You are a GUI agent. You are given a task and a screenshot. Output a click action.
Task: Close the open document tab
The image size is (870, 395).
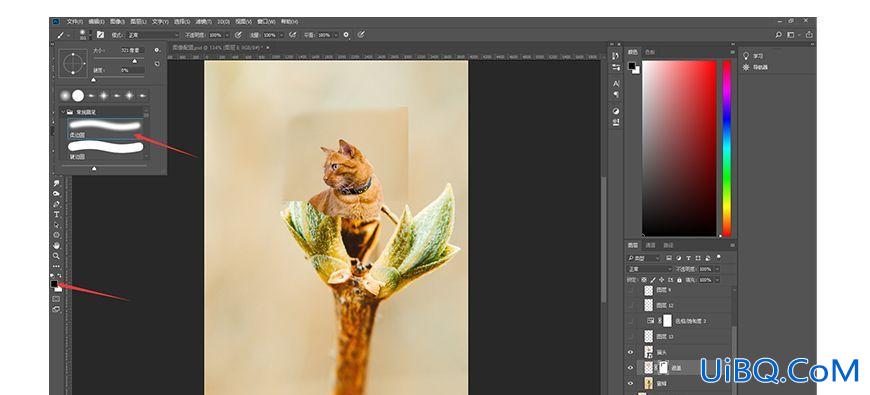(x=268, y=48)
